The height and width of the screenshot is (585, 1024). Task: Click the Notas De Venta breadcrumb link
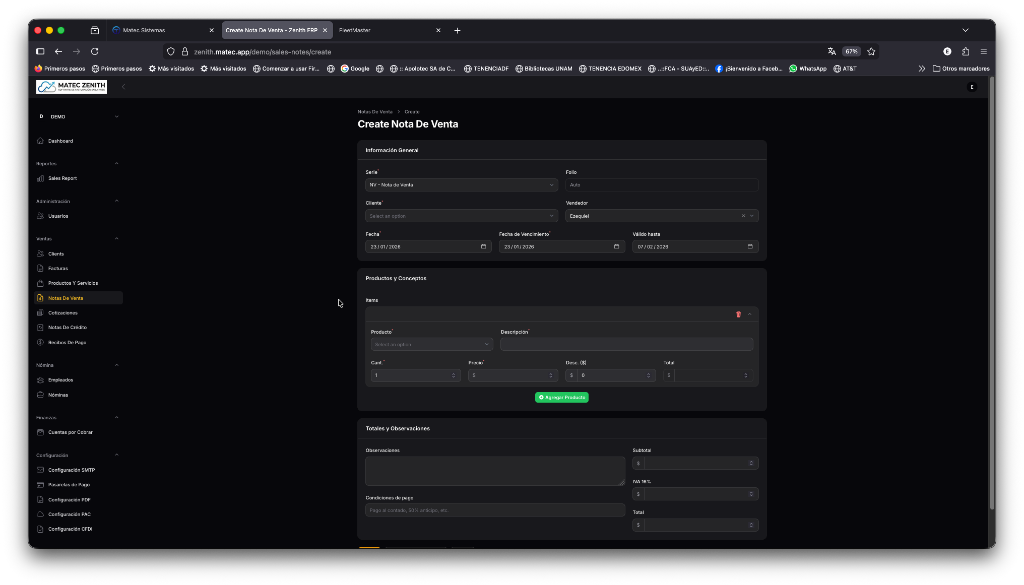point(375,111)
